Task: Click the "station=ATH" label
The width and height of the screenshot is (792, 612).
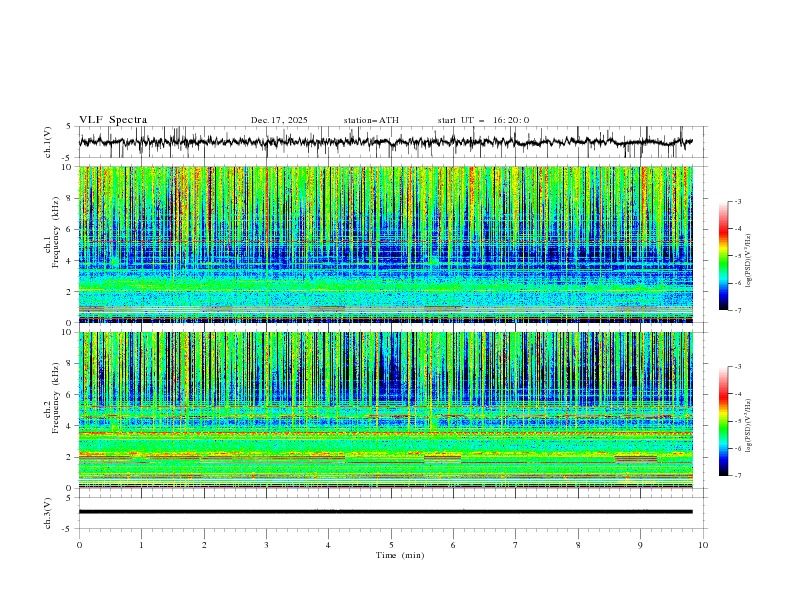Action: point(371,120)
